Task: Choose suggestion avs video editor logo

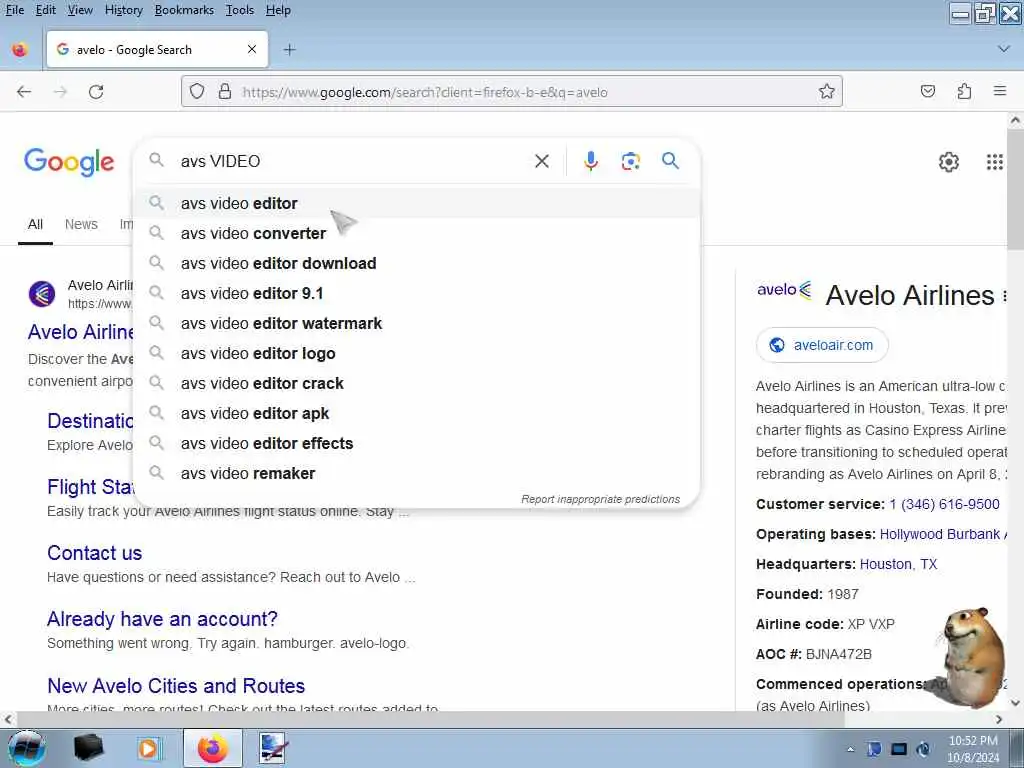Action: pos(417,353)
